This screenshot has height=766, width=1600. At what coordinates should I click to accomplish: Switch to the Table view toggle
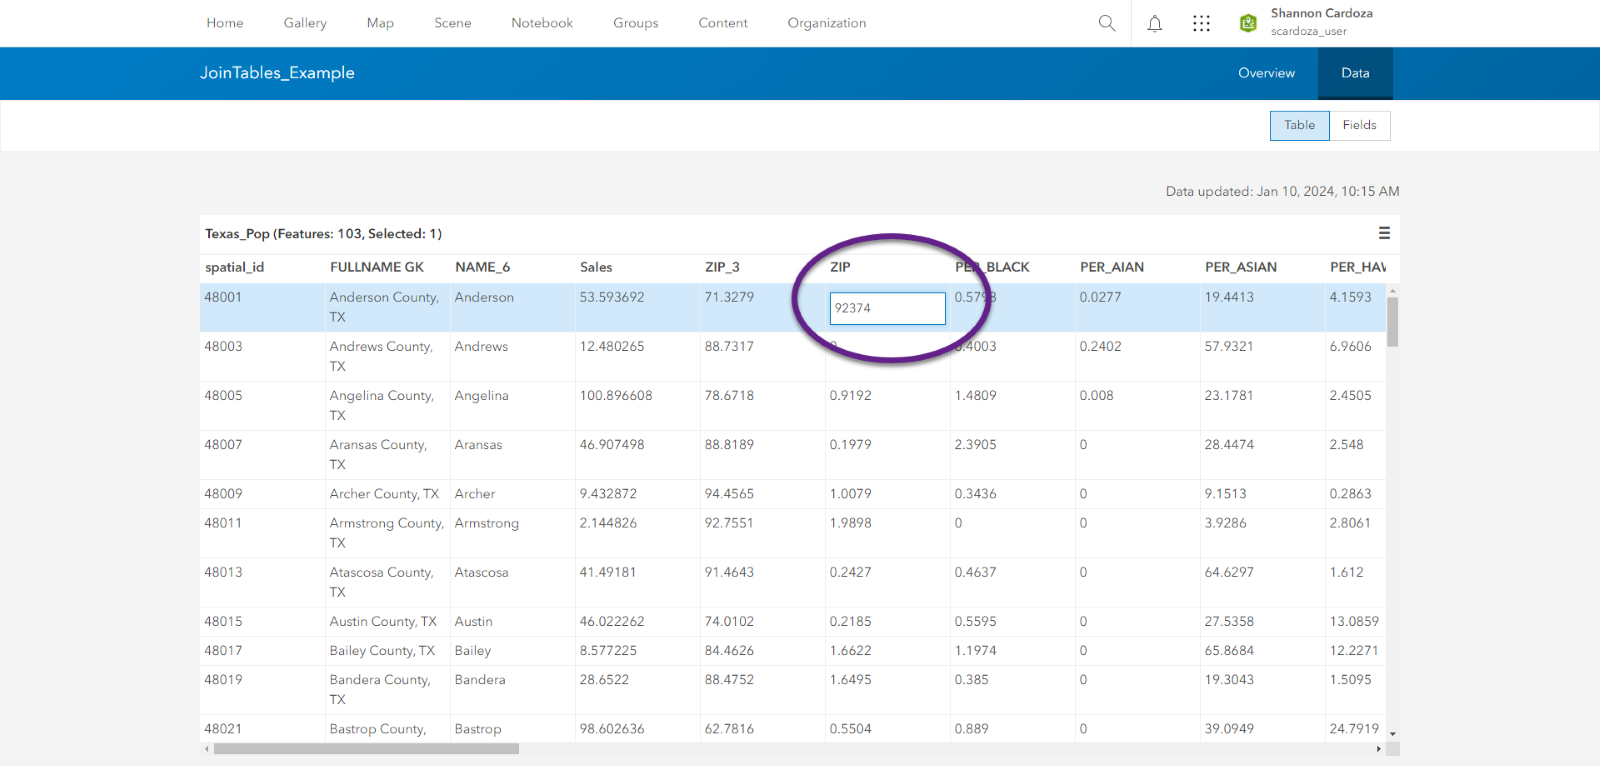[x=1299, y=125]
